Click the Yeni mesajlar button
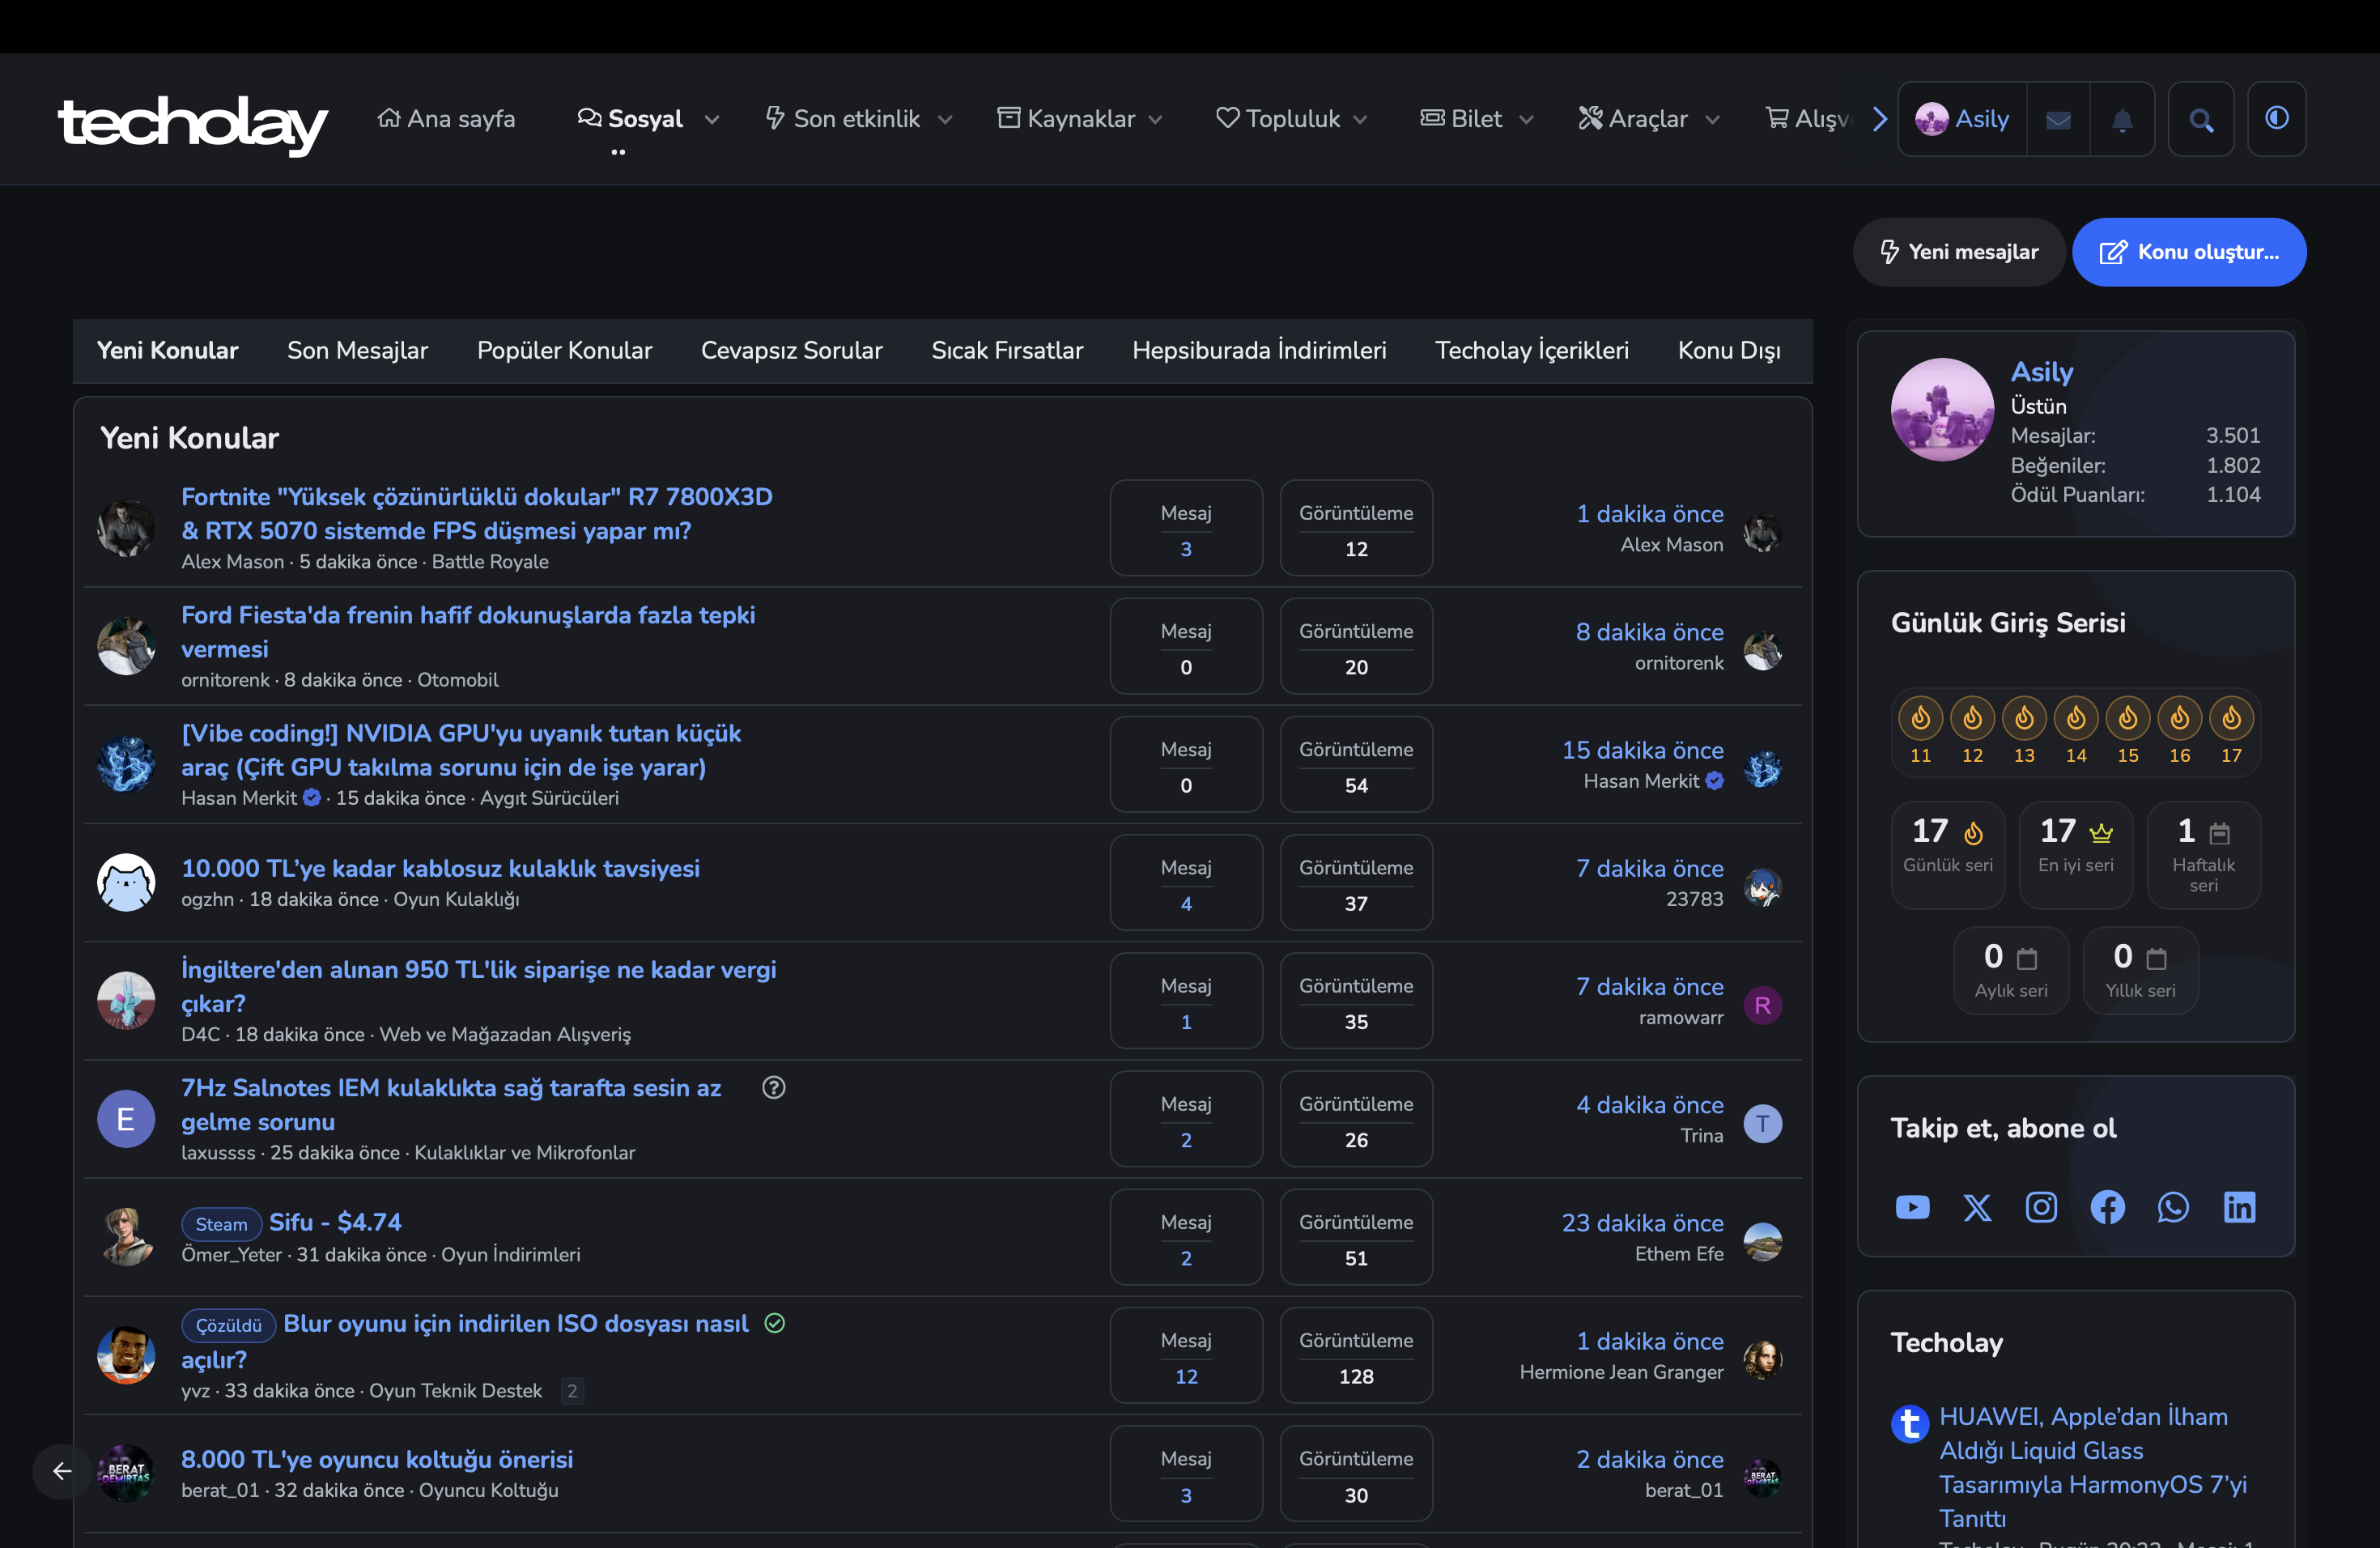This screenshot has height=1548, width=2380. pyautogui.click(x=1958, y=252)
